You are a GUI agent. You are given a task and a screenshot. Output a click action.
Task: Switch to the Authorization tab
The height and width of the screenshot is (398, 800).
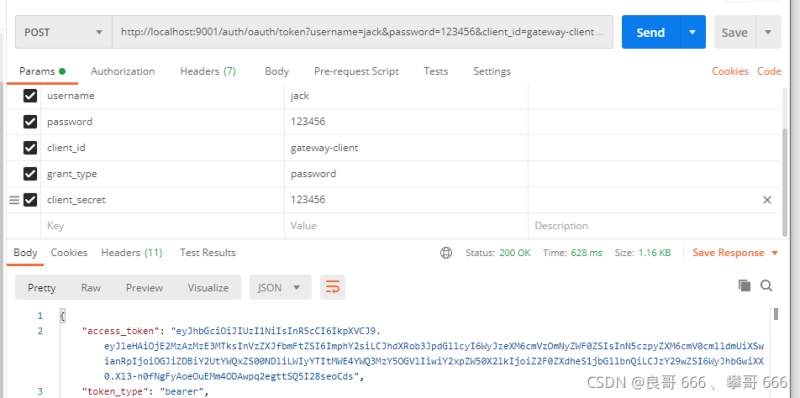tap(122, 71)
